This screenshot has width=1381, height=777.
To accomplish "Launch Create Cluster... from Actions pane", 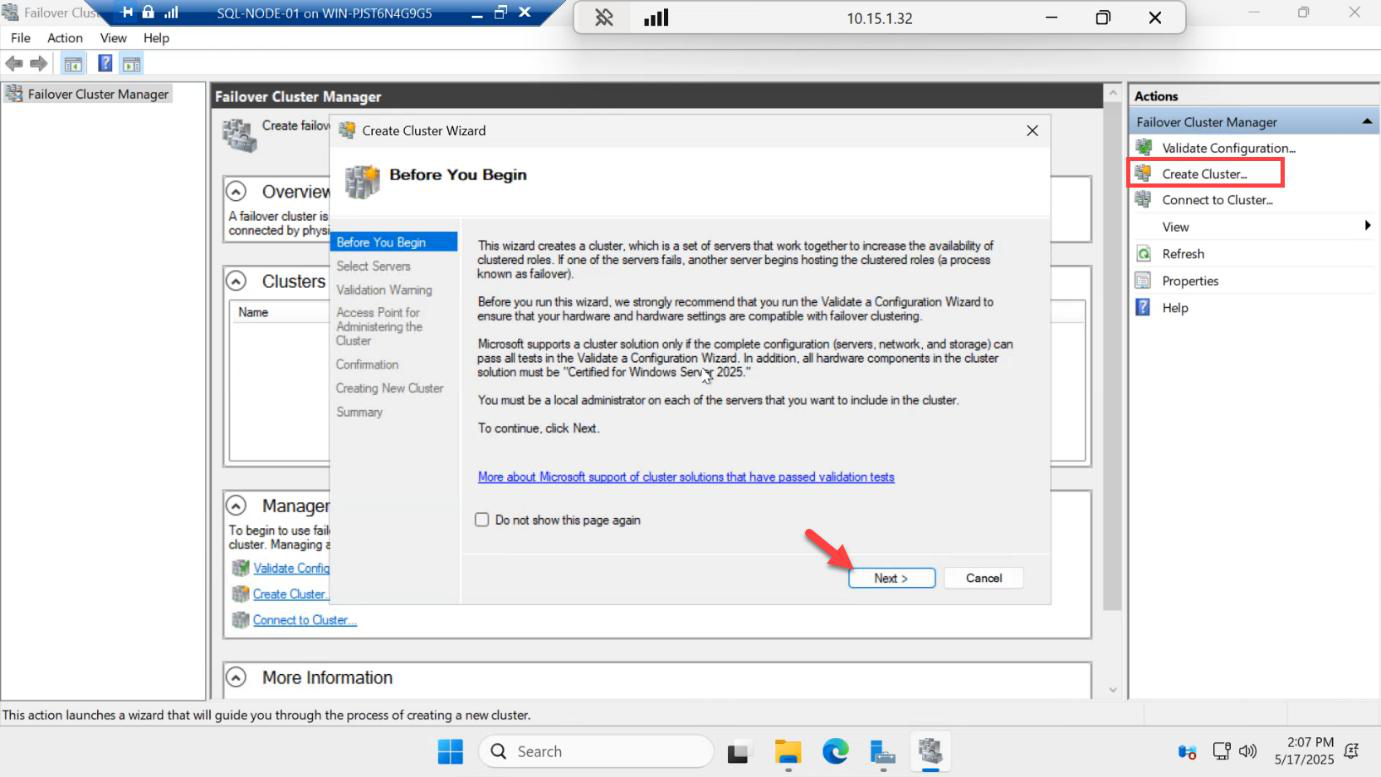I will [x=1204, y=174].
